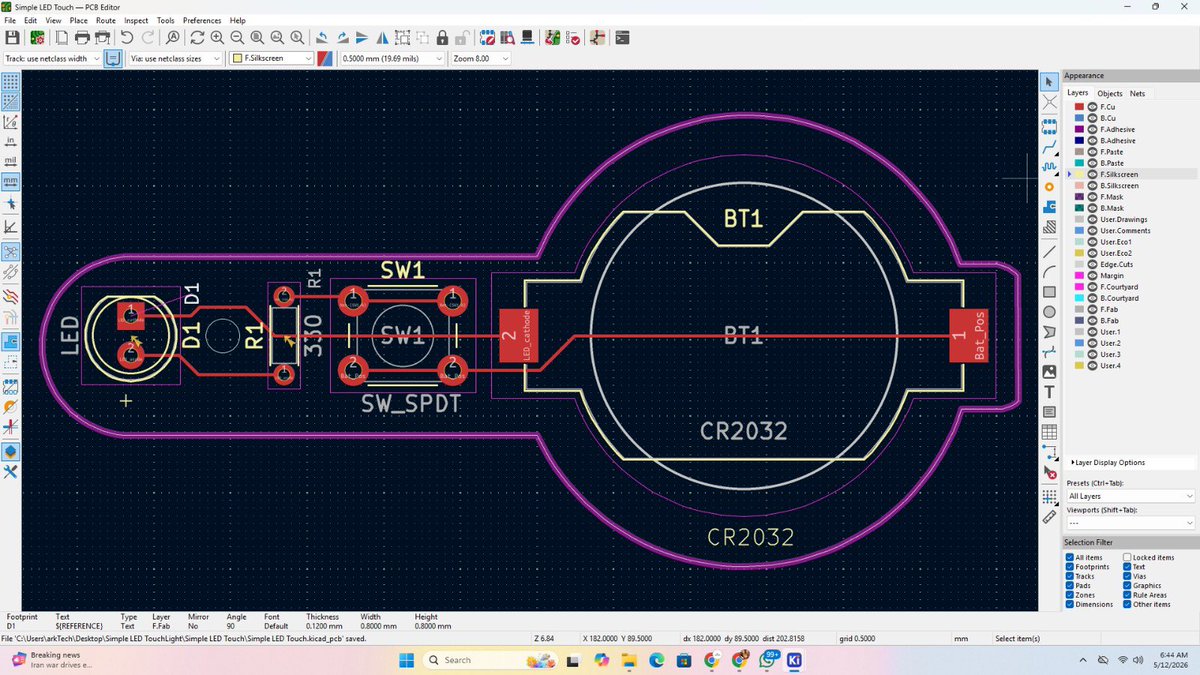Open the Via size dropdown
The height and width of the screenshot is (675, 1200).
(x=175, y=58)
